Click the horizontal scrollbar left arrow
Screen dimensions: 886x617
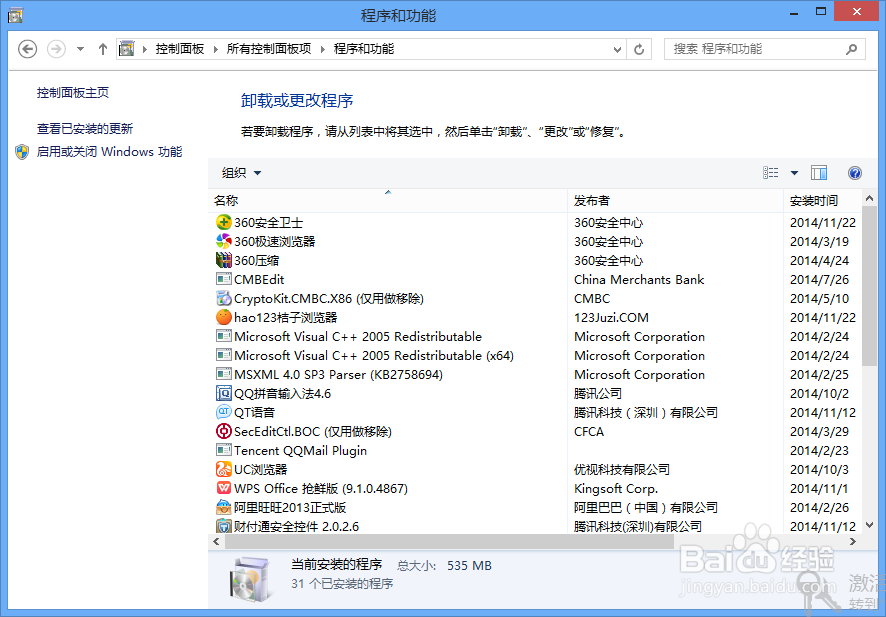pos(216,541)
